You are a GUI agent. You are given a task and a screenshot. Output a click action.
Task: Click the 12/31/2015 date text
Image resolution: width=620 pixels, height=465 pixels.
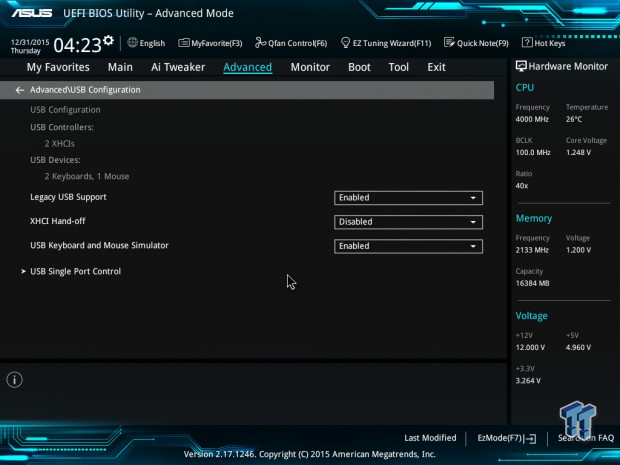tap(30, 42)
